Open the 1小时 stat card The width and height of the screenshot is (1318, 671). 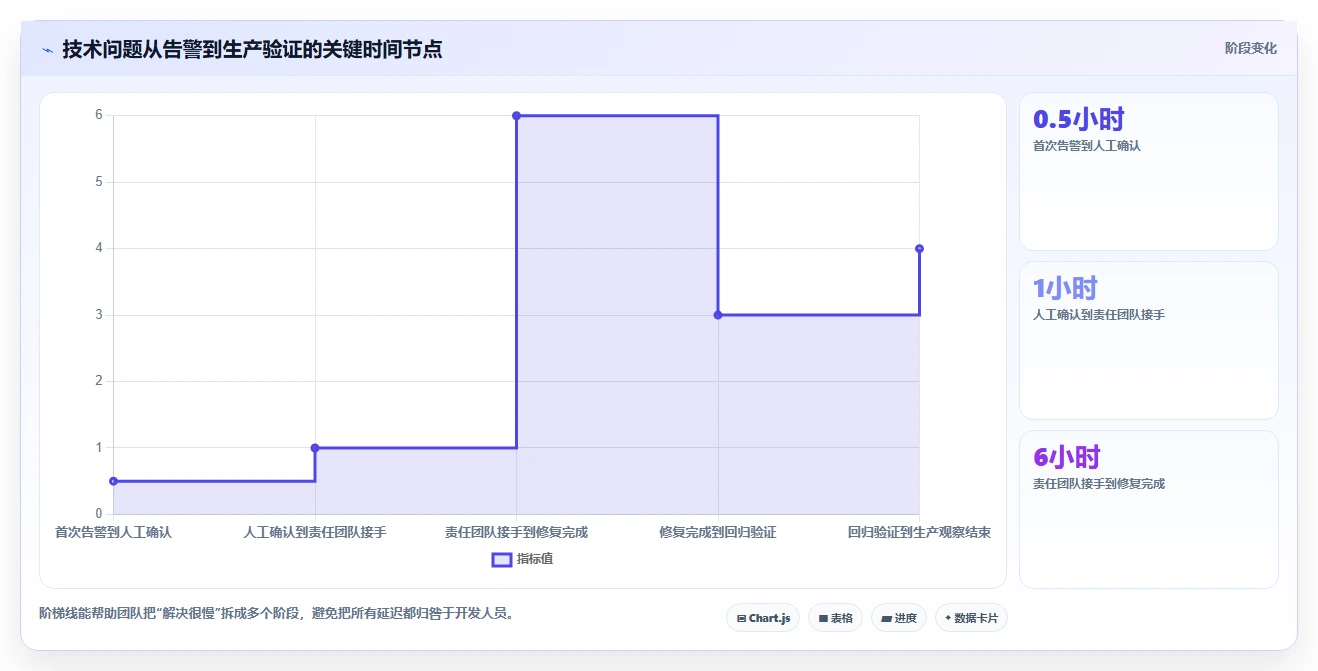(x=1148, y=340)
